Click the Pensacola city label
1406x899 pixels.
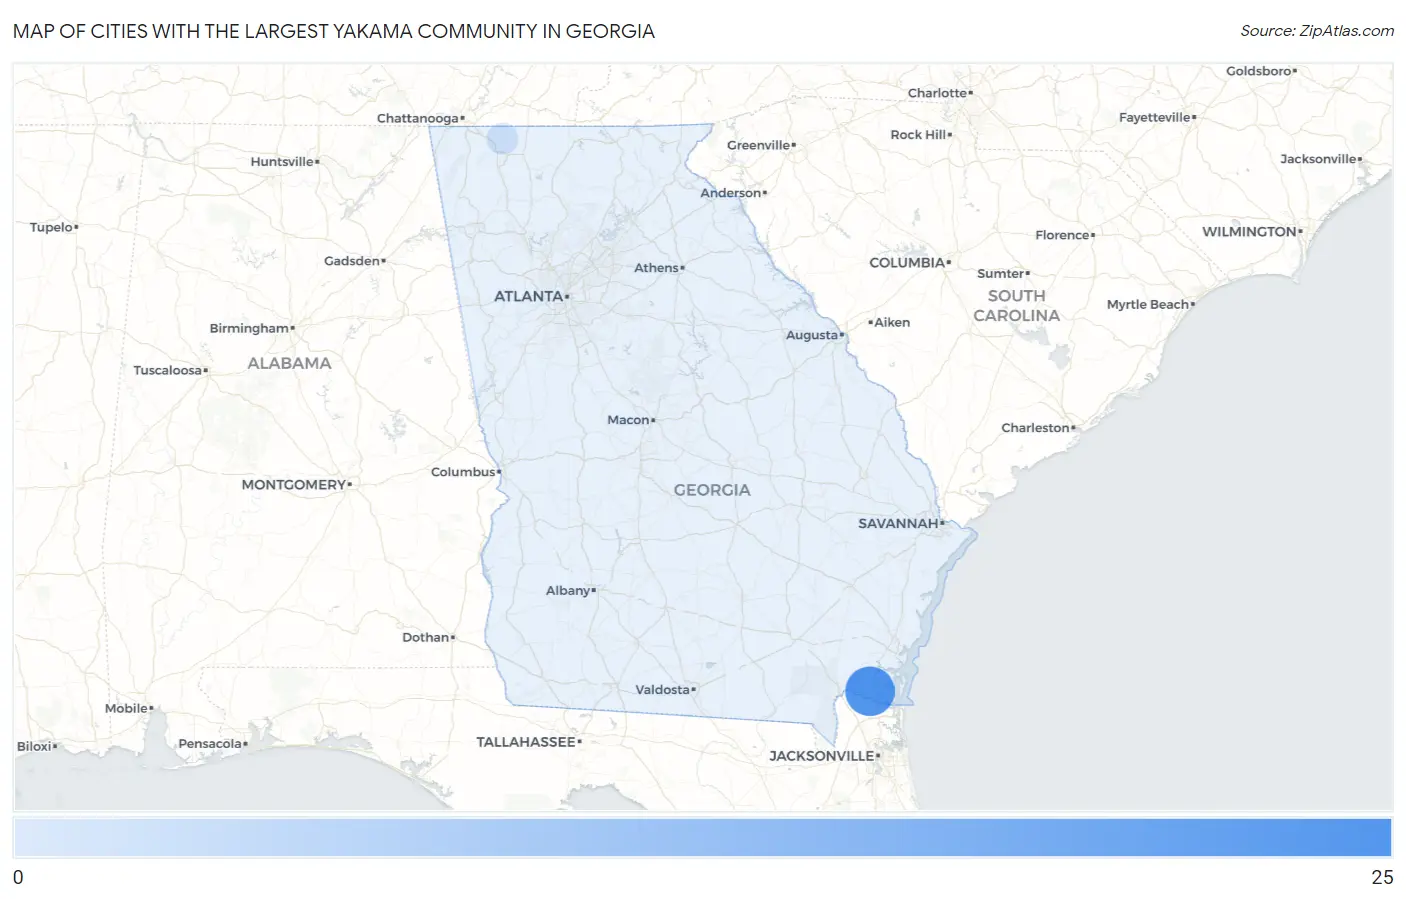(210, 744)
